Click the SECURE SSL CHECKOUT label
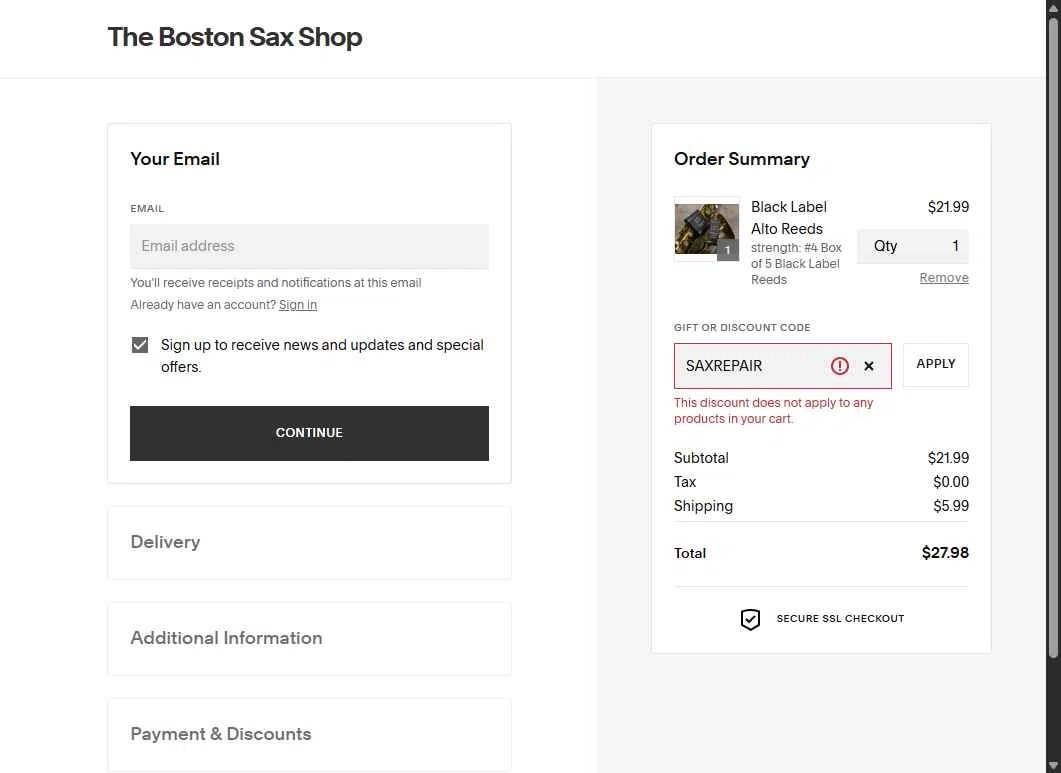The width and height of the screenshot is (1061, 773). coord(840,619)
